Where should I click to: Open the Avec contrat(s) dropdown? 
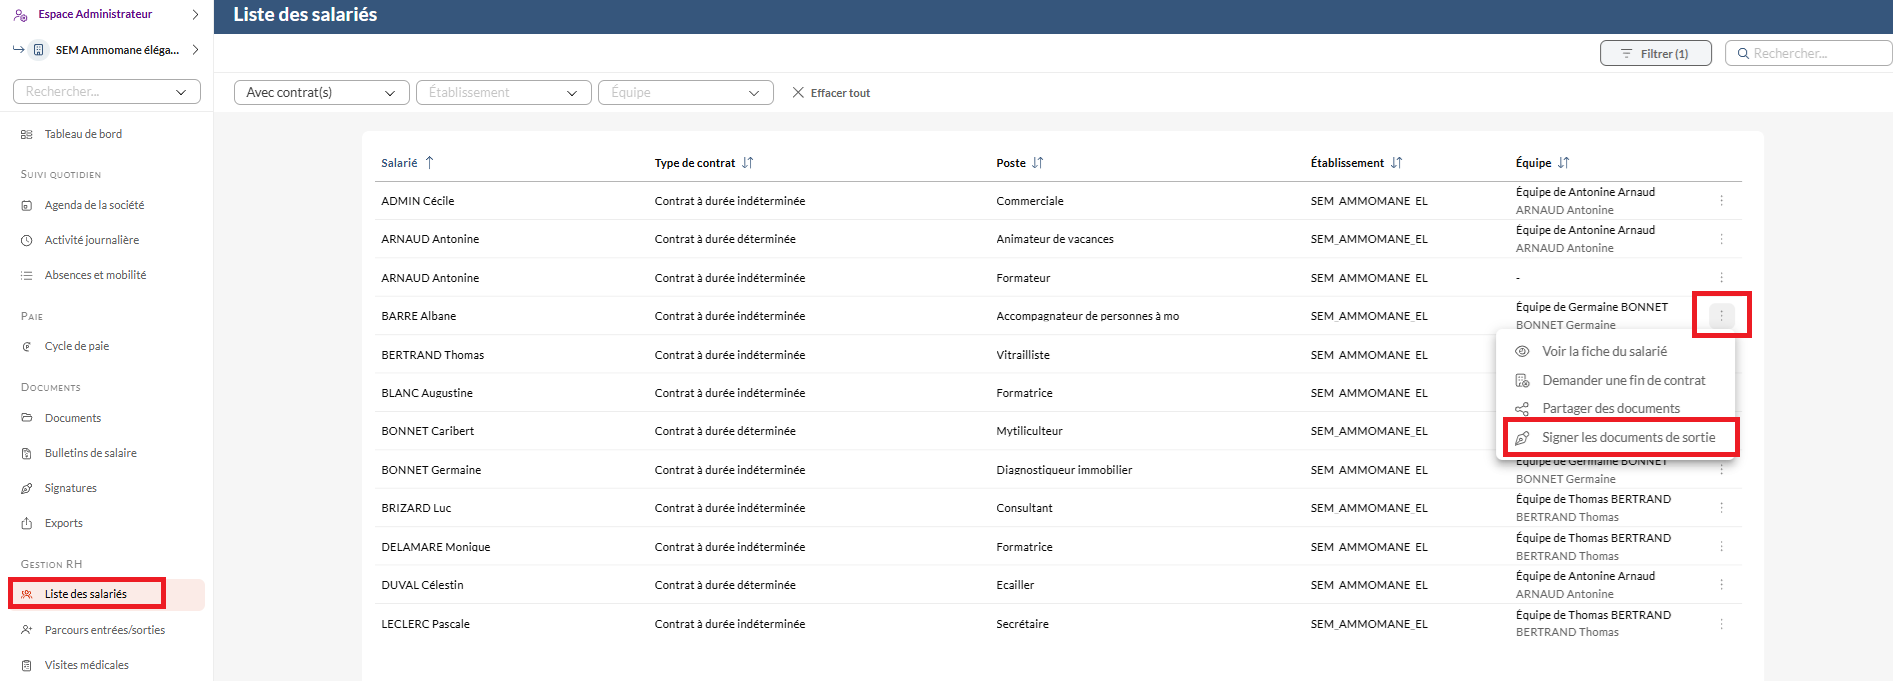(321, 93)
